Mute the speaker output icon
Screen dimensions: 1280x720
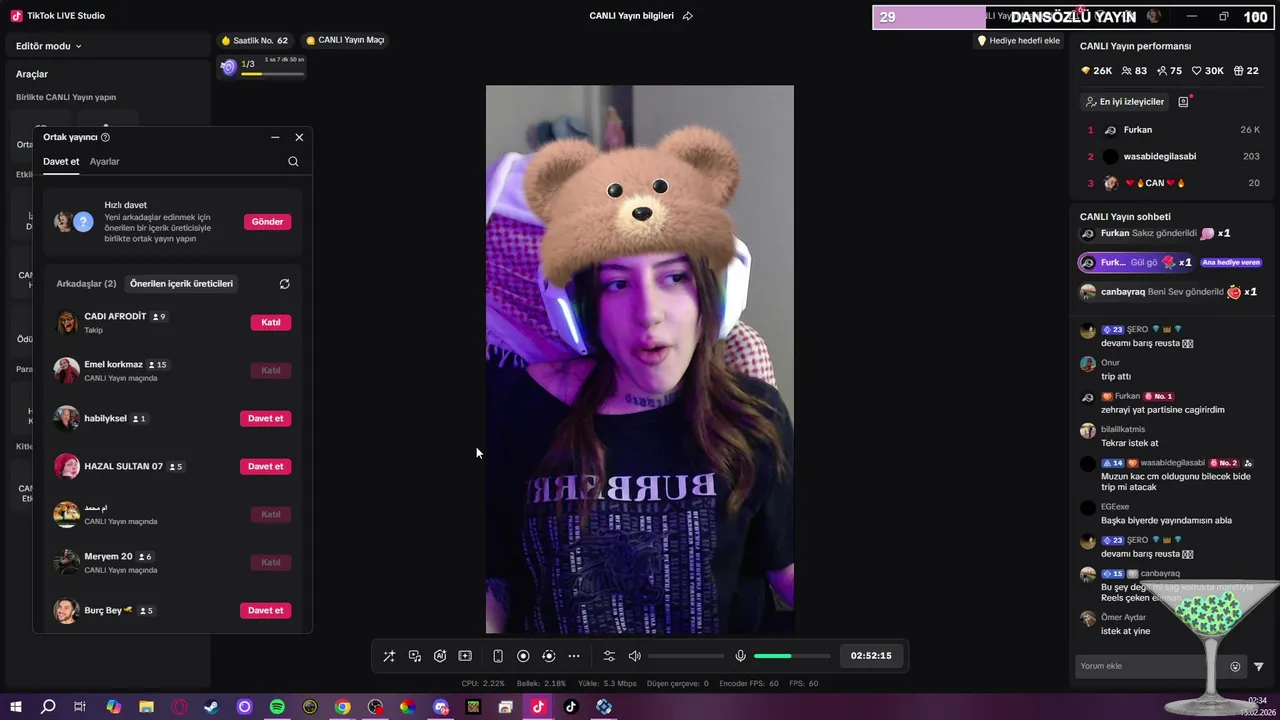[x=634, y=656]
